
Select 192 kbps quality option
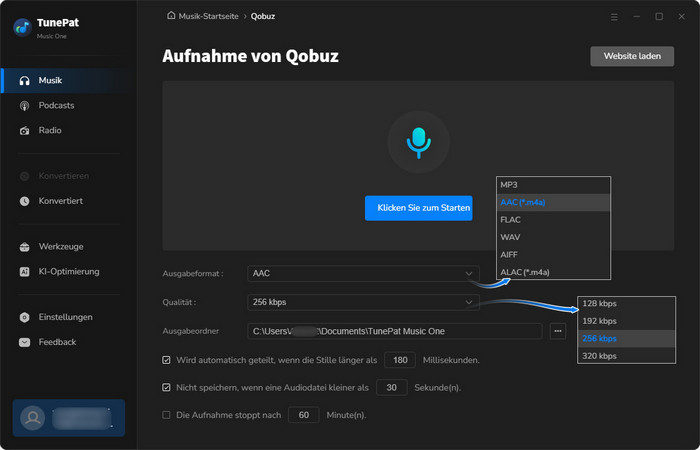(626, 321)
